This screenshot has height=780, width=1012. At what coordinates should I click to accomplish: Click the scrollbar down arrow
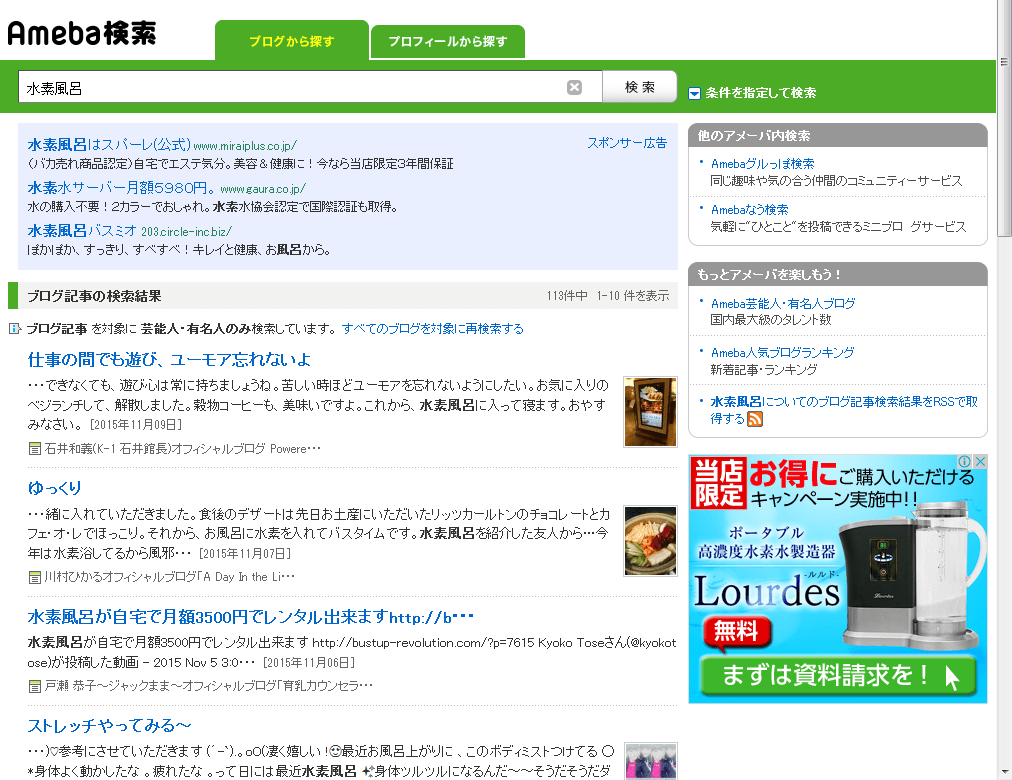(1004, 773)
